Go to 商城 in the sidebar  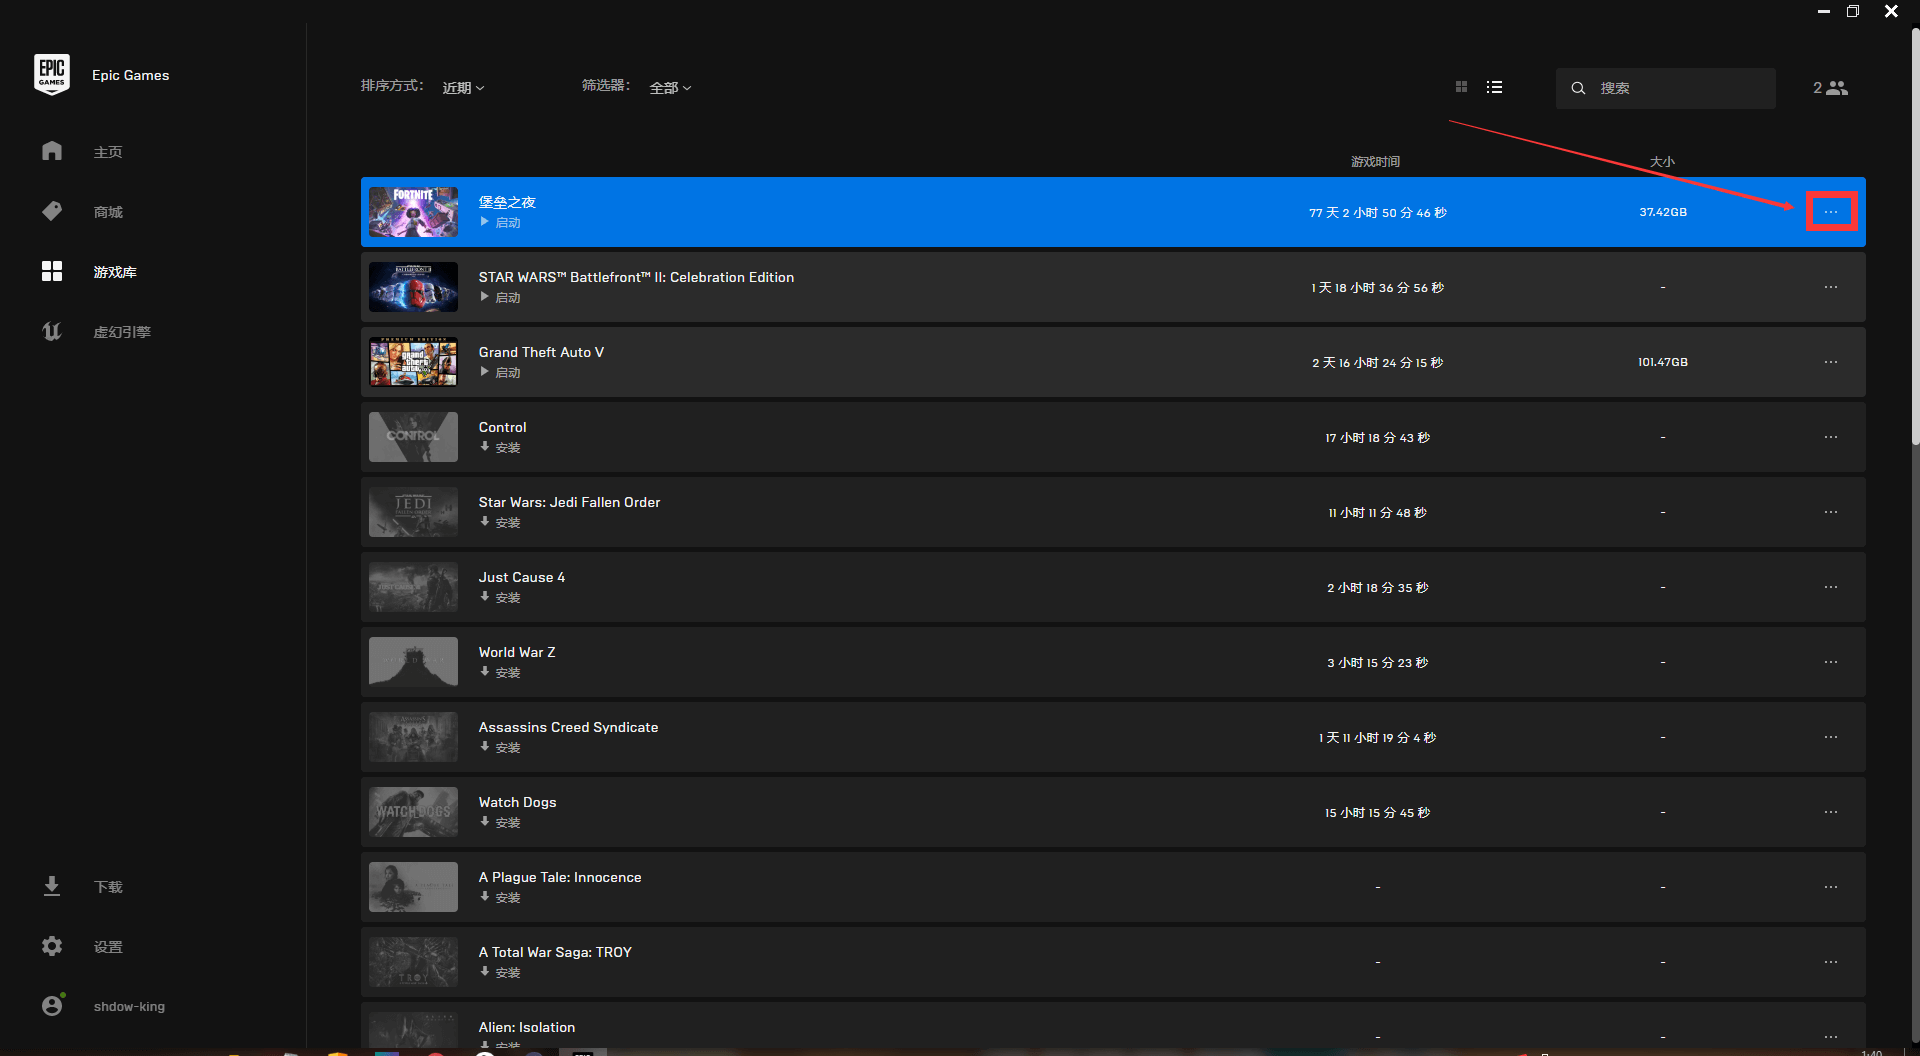[108, 212]
